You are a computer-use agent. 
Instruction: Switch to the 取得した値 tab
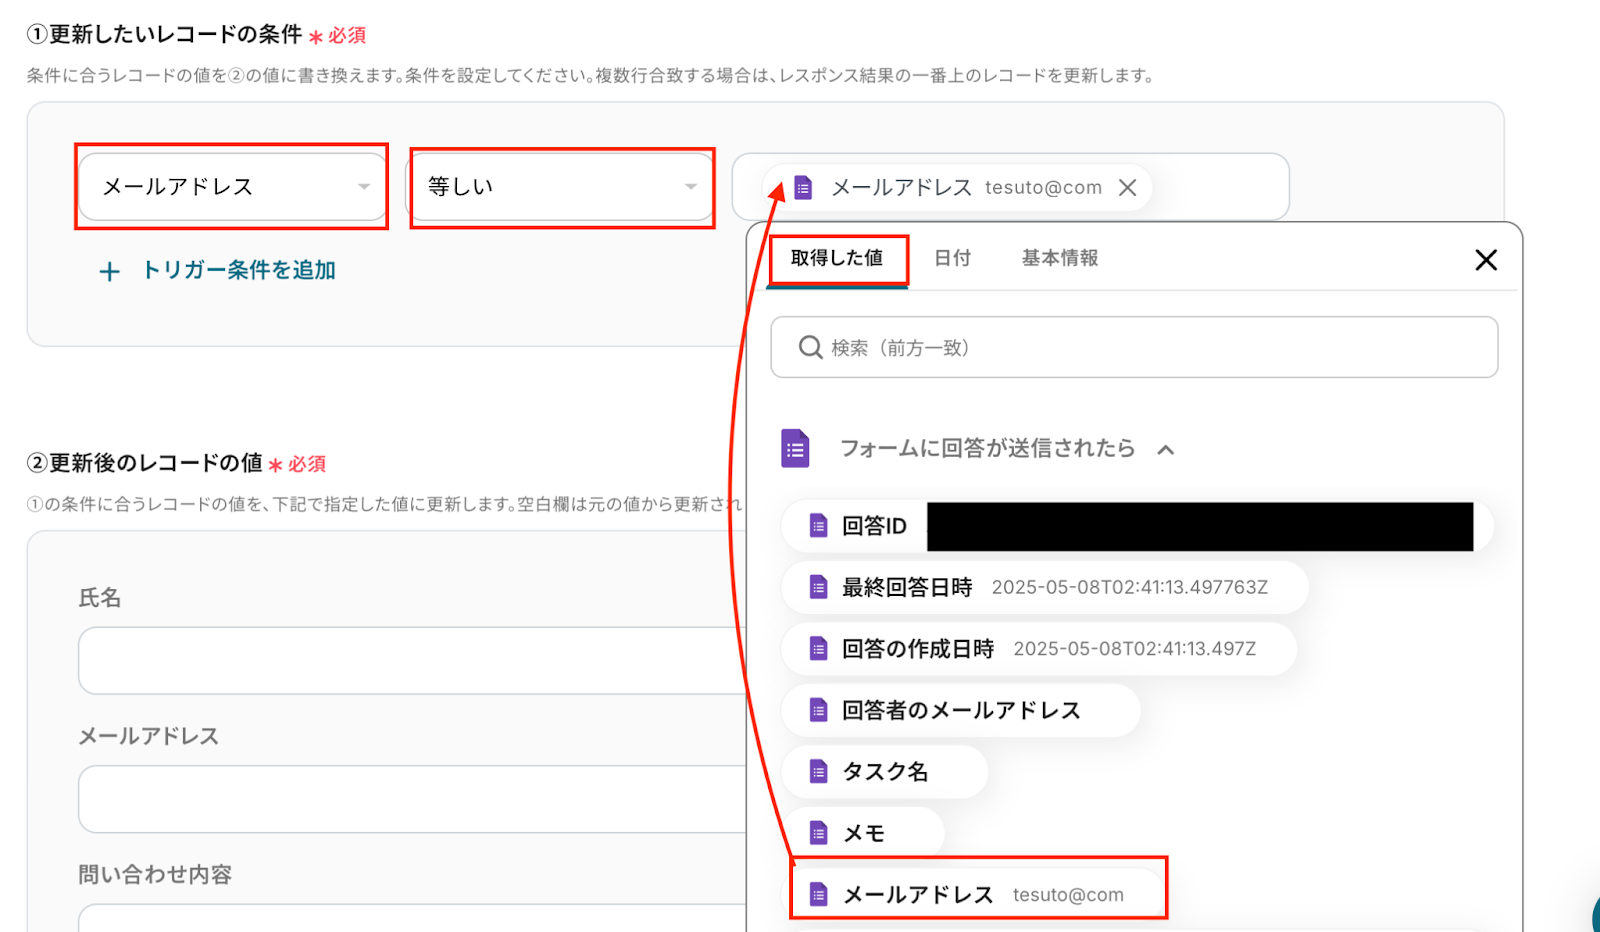pyautogui.click(x=837, y=259)
